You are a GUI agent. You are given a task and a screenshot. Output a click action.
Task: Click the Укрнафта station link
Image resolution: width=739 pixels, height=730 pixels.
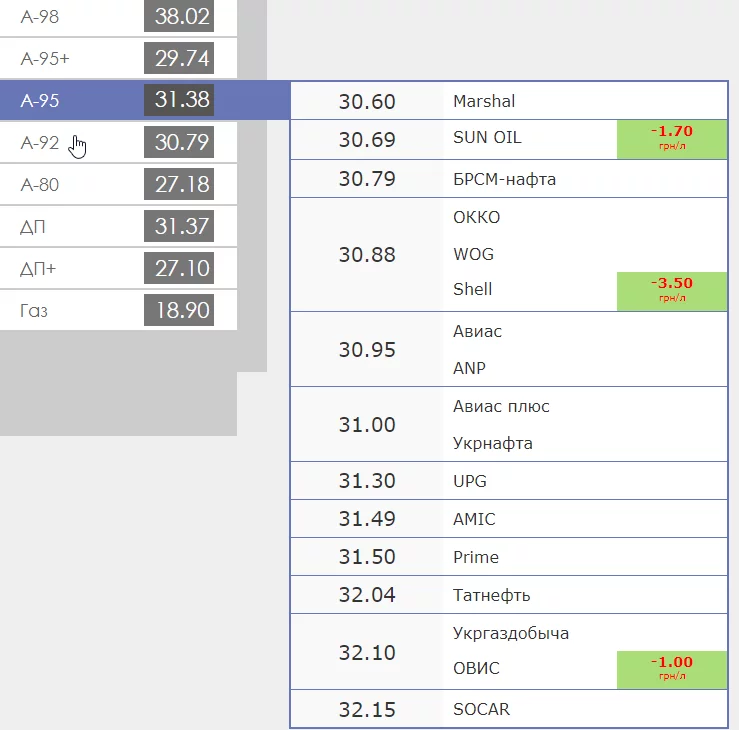[493, 443]
